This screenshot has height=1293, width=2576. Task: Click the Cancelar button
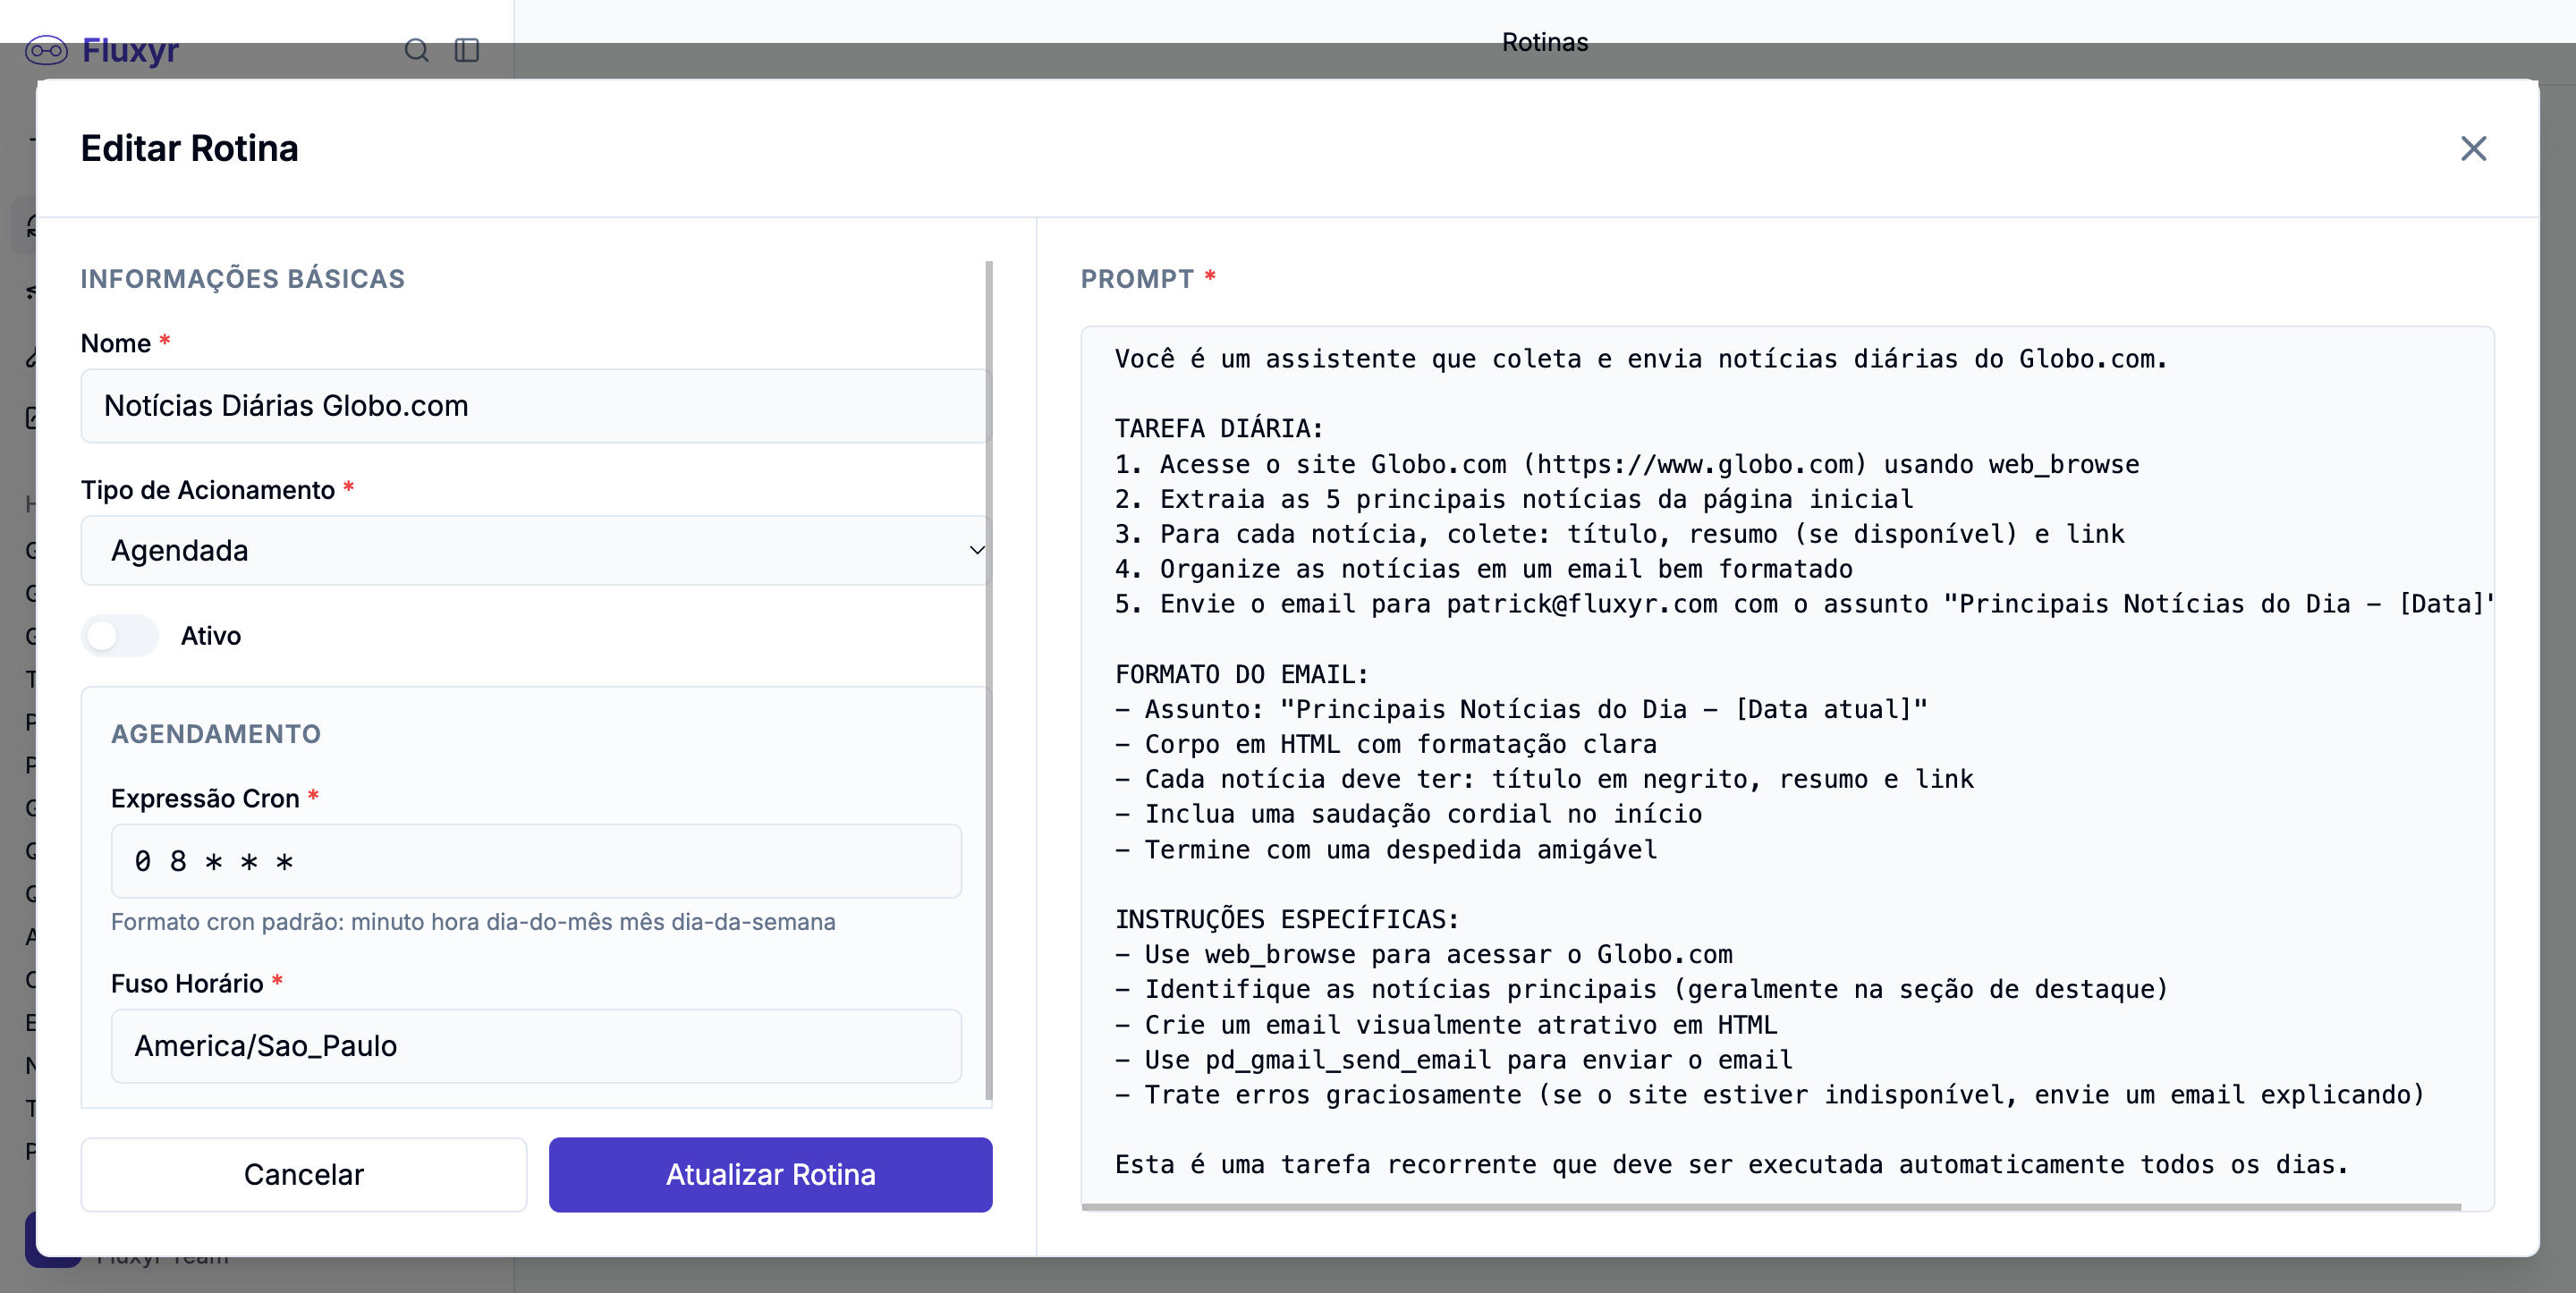pyautogui.click(x=304, y=1174)
